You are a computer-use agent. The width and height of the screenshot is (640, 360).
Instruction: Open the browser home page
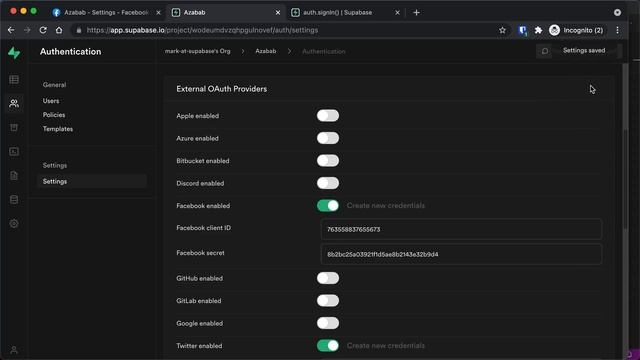pos(59,30)
